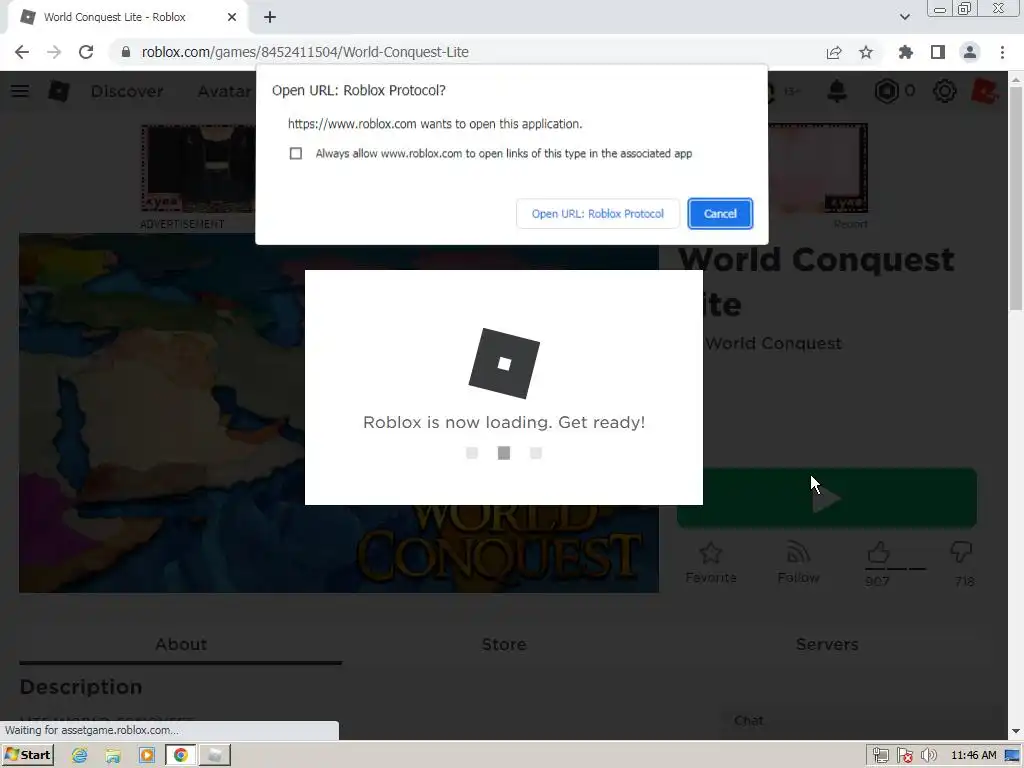This screenshot has width=1024, height=768.
Task: Click Open URL: Roblox Protocol button
Action: click(x=598, y=214)
